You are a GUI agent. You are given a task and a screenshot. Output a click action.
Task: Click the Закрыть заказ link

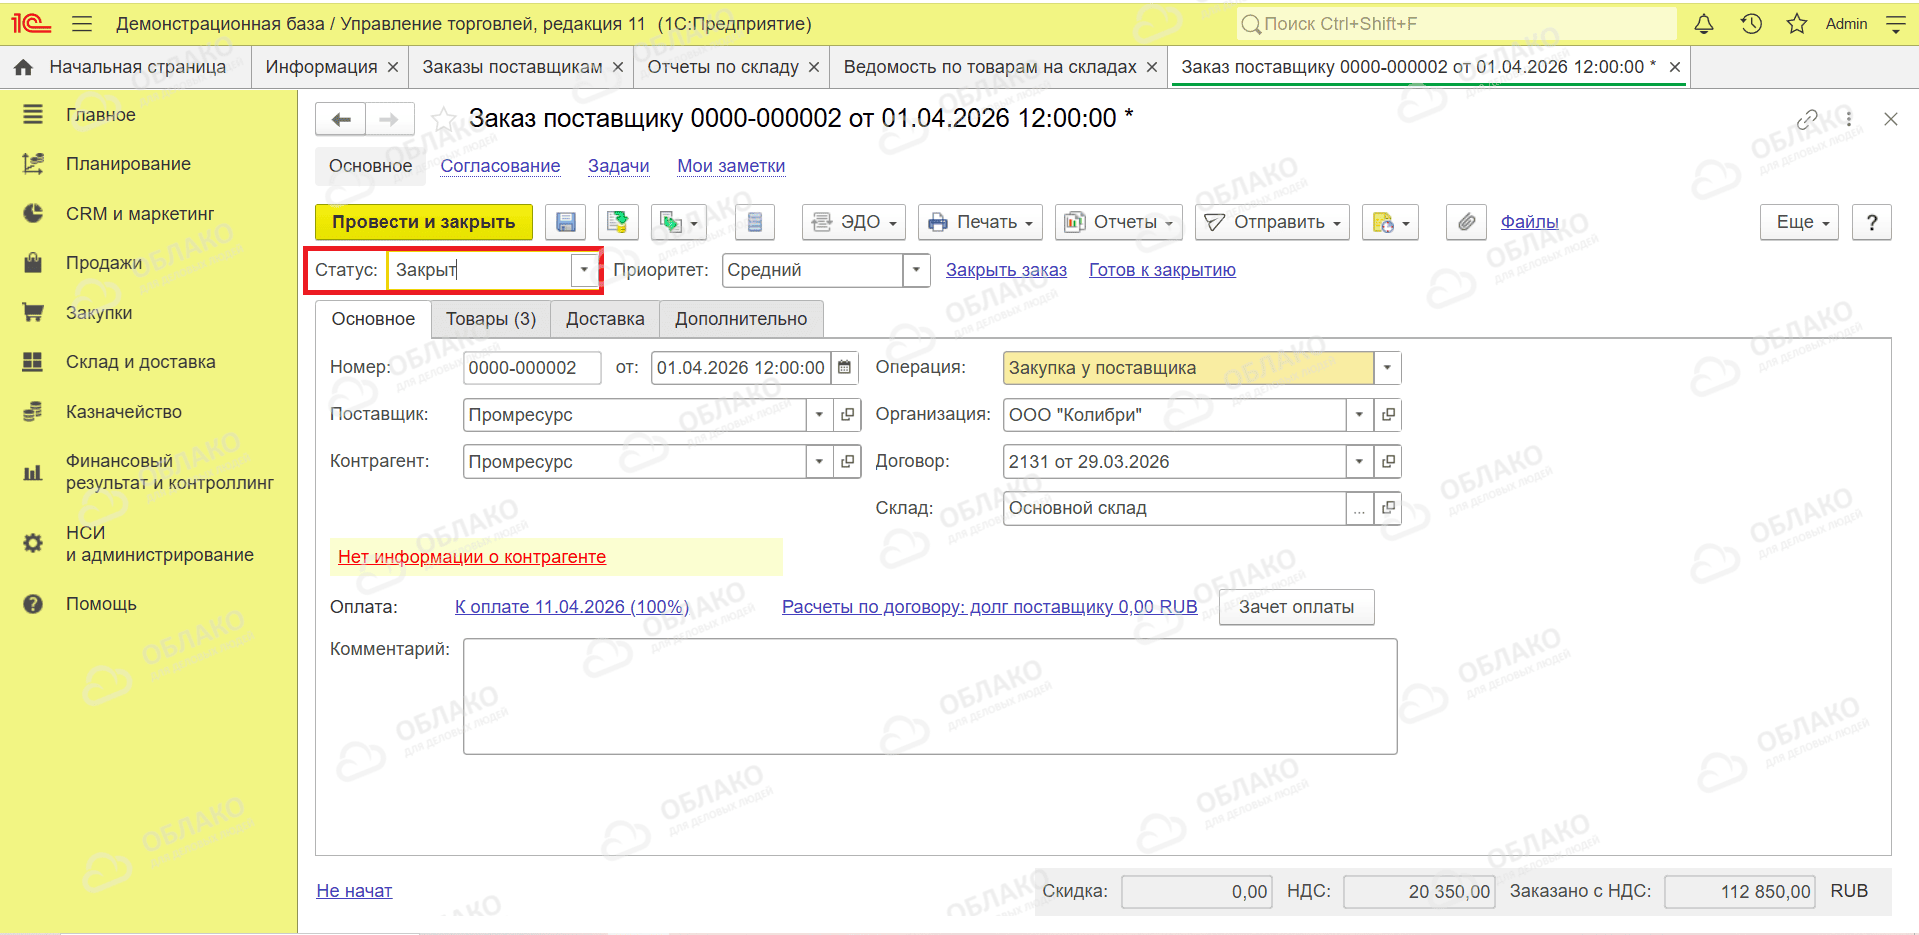pos(1006,270)
